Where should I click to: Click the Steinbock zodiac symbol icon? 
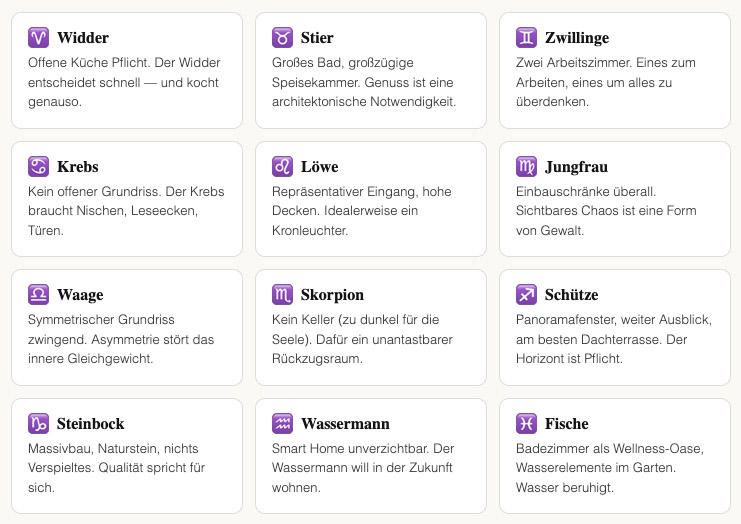(x=38, y=423)
